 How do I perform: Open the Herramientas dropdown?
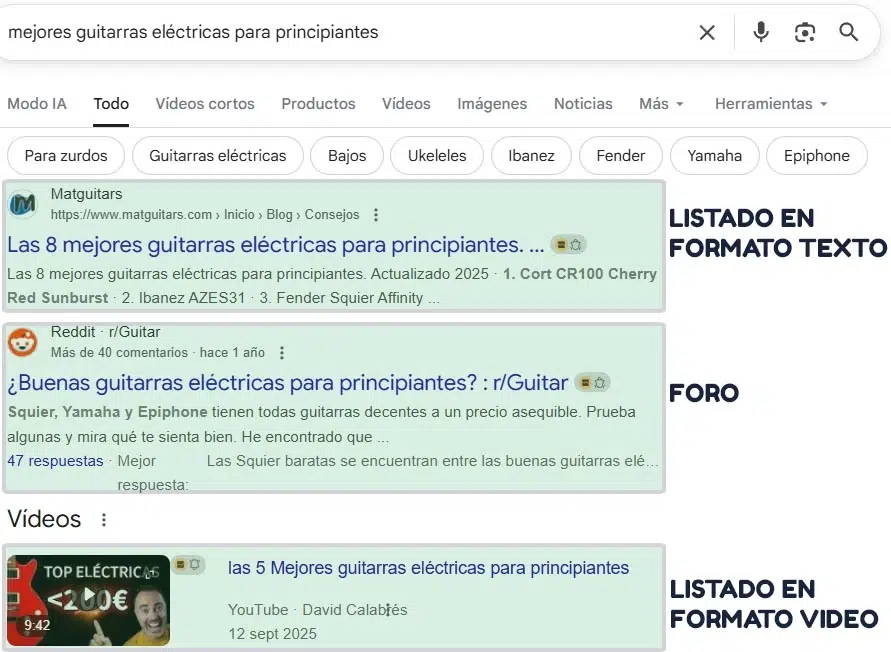pyautogui.click(x=770, y=103)
